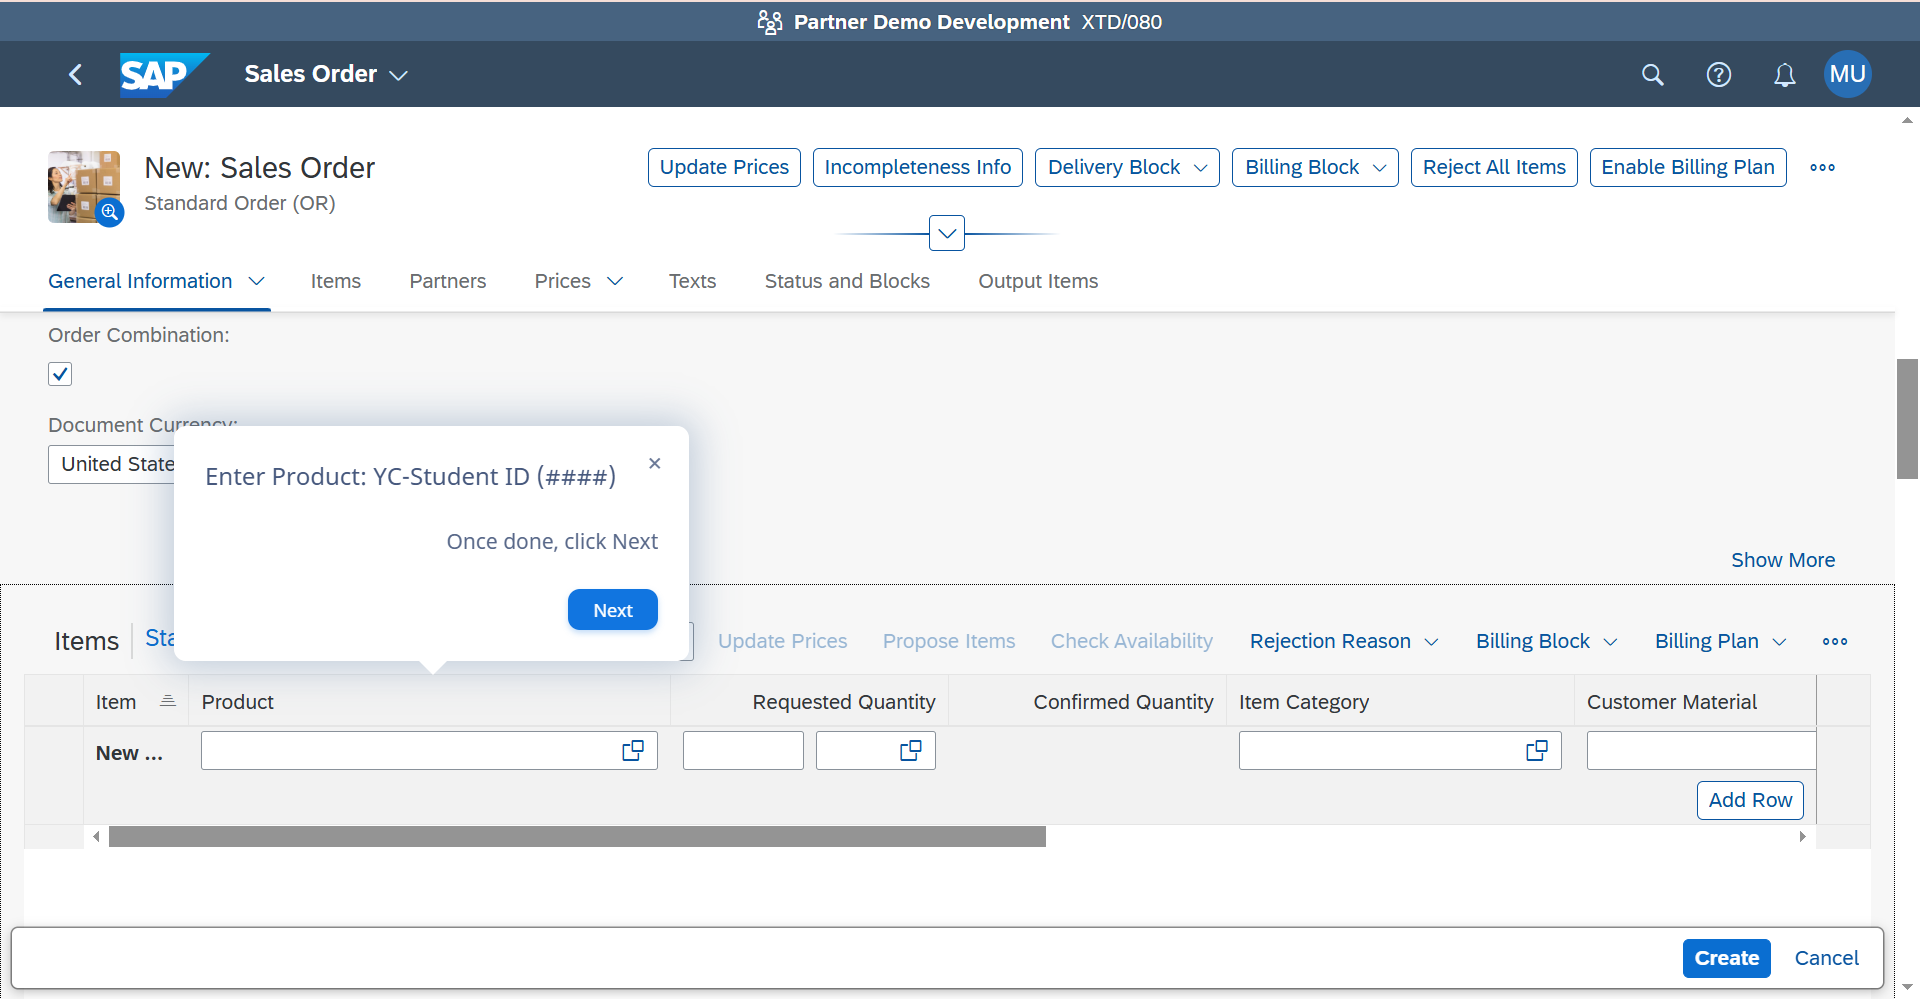1920x999 pixels.
Task: Switch to the Partners tab
Action: (447, 281)
